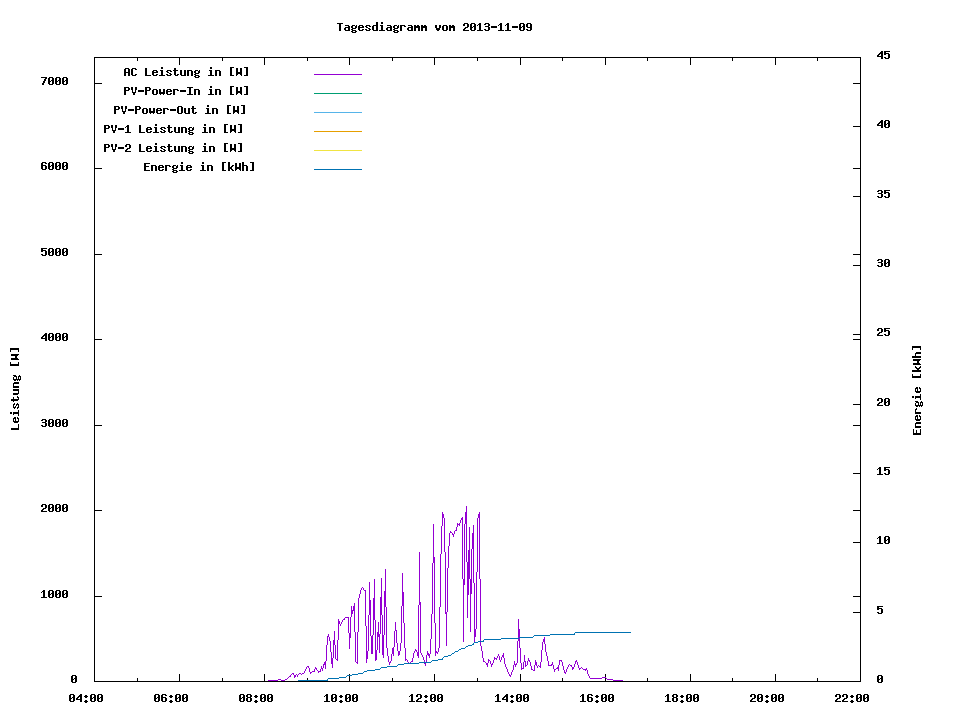Click the 12:00 time axis label
This screenshot has height=720, width=960.
(x=427, y=698)
